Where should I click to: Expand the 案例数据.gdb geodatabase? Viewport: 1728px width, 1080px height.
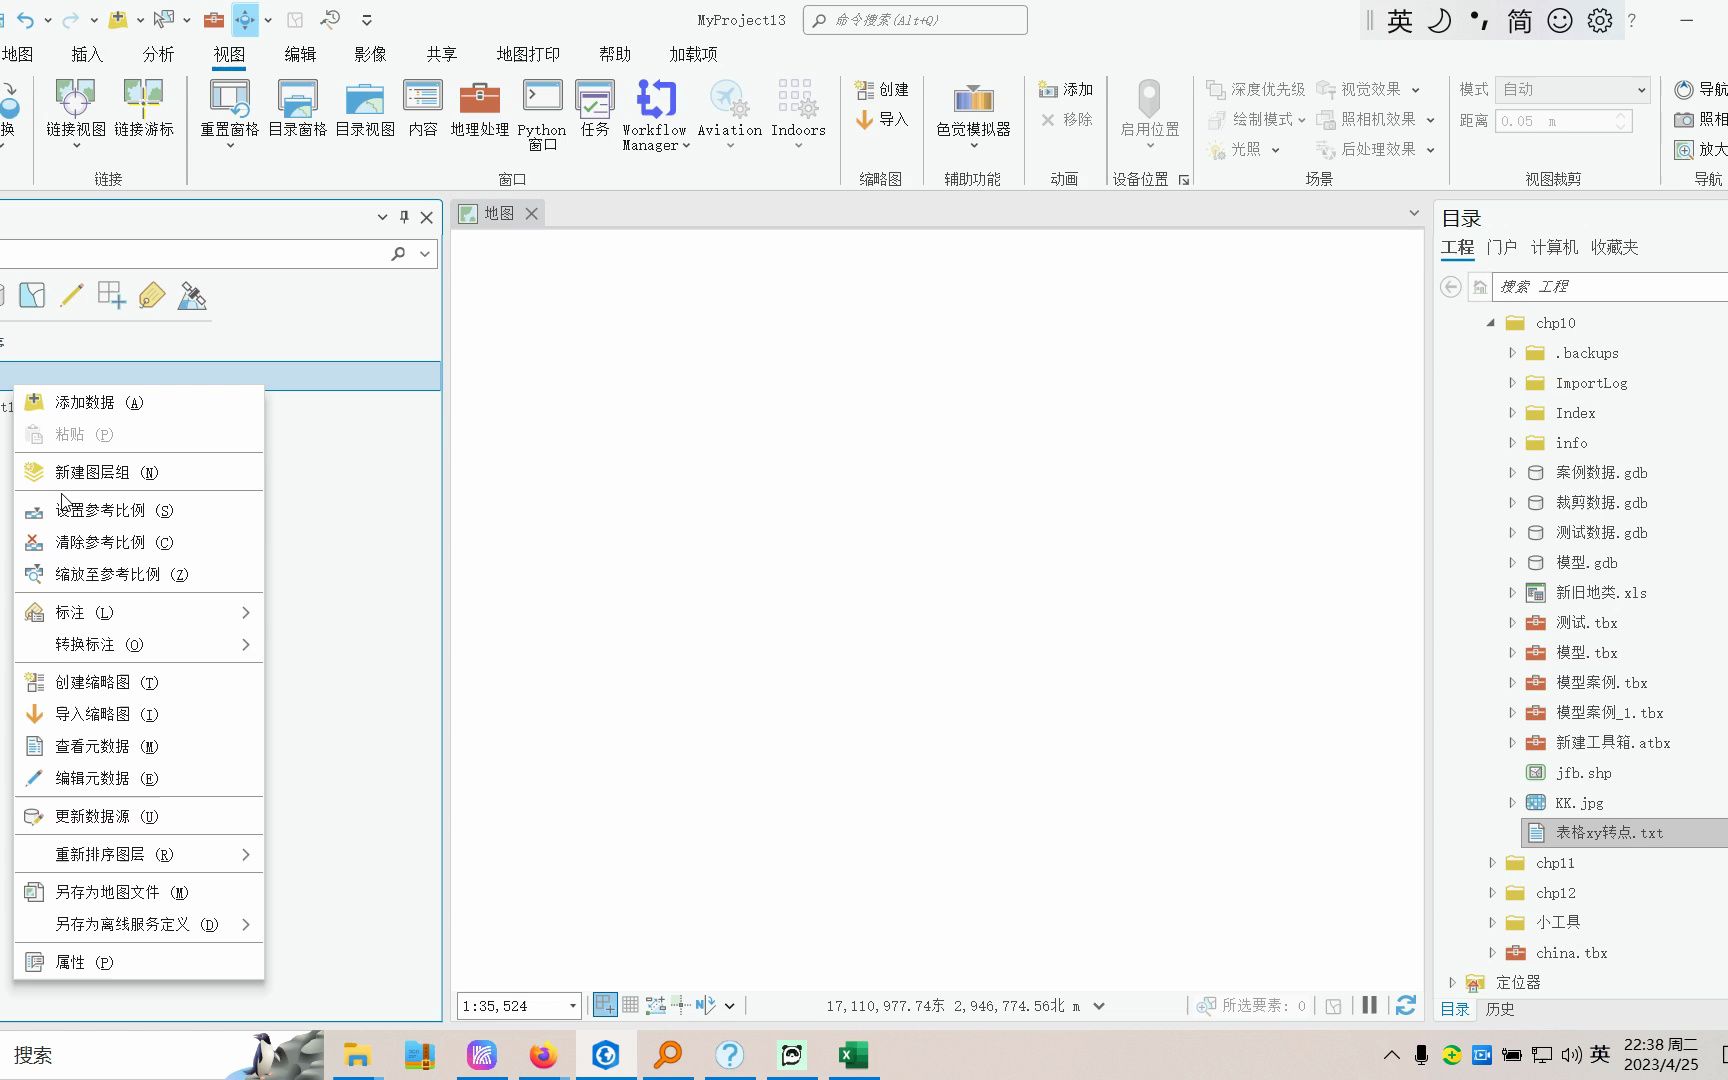[1512, 472]
